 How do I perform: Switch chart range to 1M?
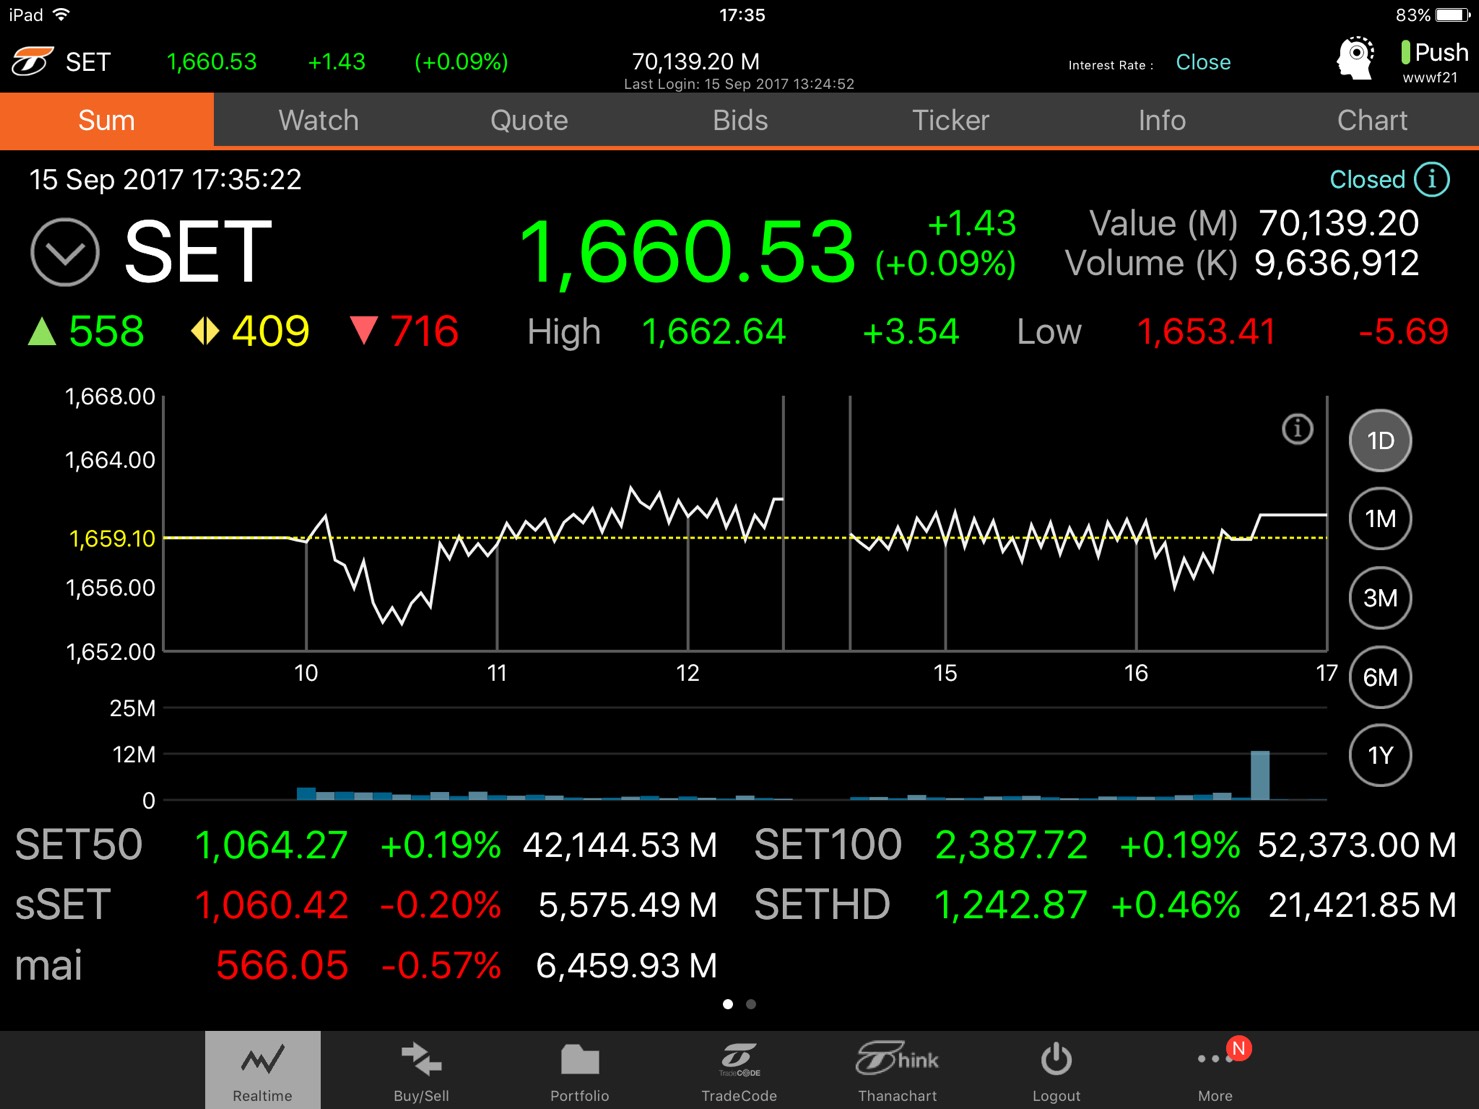pyautogui.click(x=1380, y=519)
